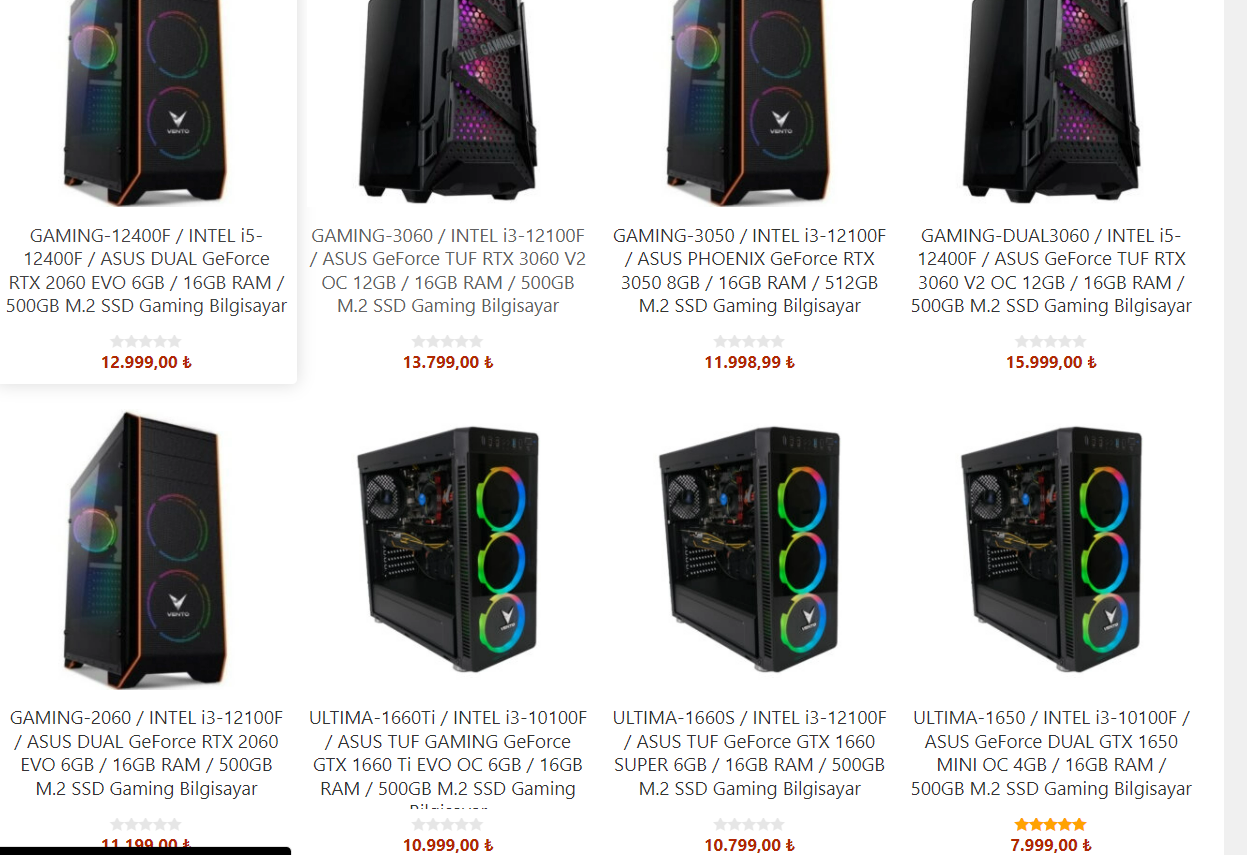Select the 15.999,00 ₺ price of GAMING-DUAL3060

click(1051, 362)
